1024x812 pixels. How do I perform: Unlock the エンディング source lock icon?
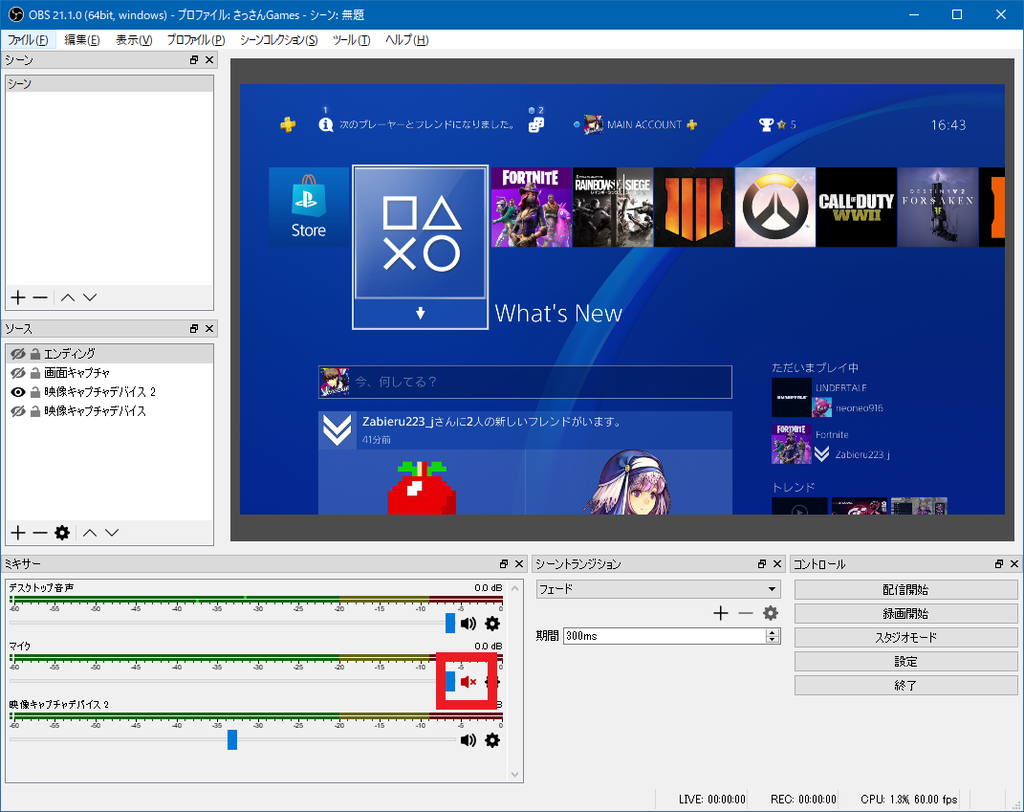35,354
